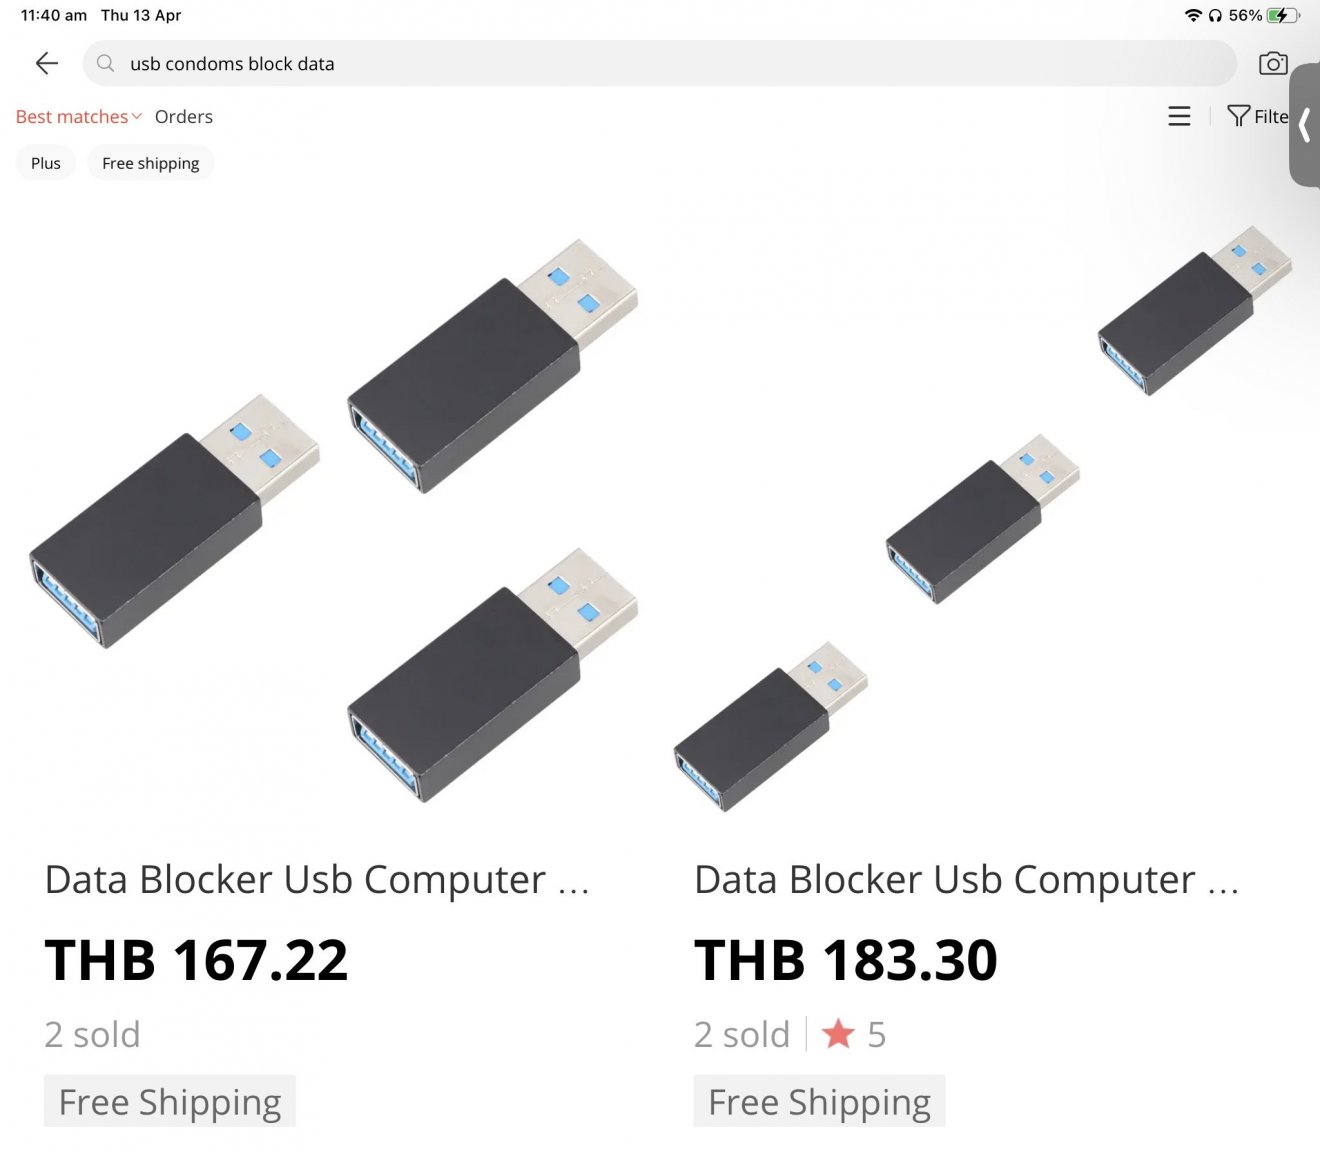1320x1152 pixels.
Task: Toggle the Free shipping filter chip
Action: (x=151, y=163)
